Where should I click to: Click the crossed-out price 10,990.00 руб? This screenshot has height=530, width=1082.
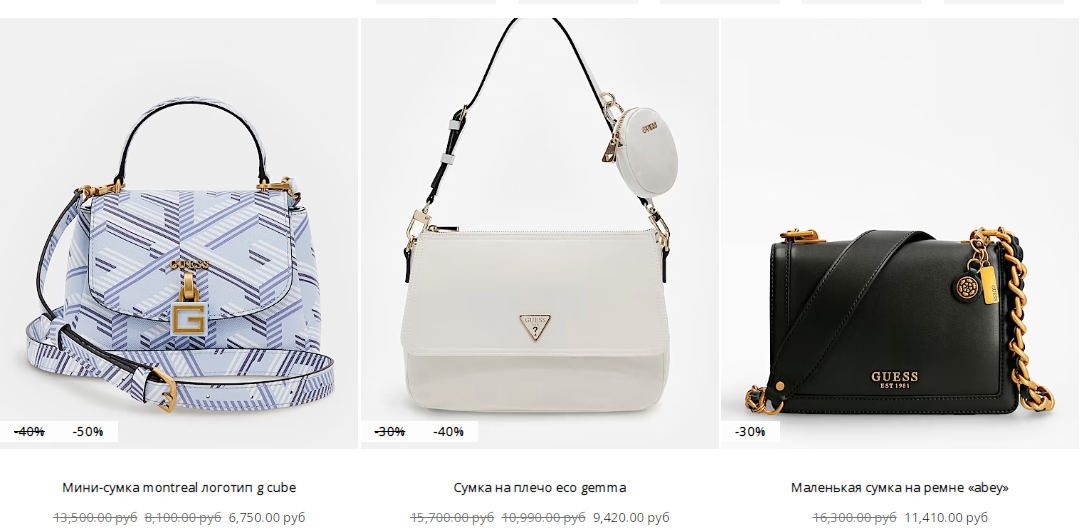pos(543,517)
